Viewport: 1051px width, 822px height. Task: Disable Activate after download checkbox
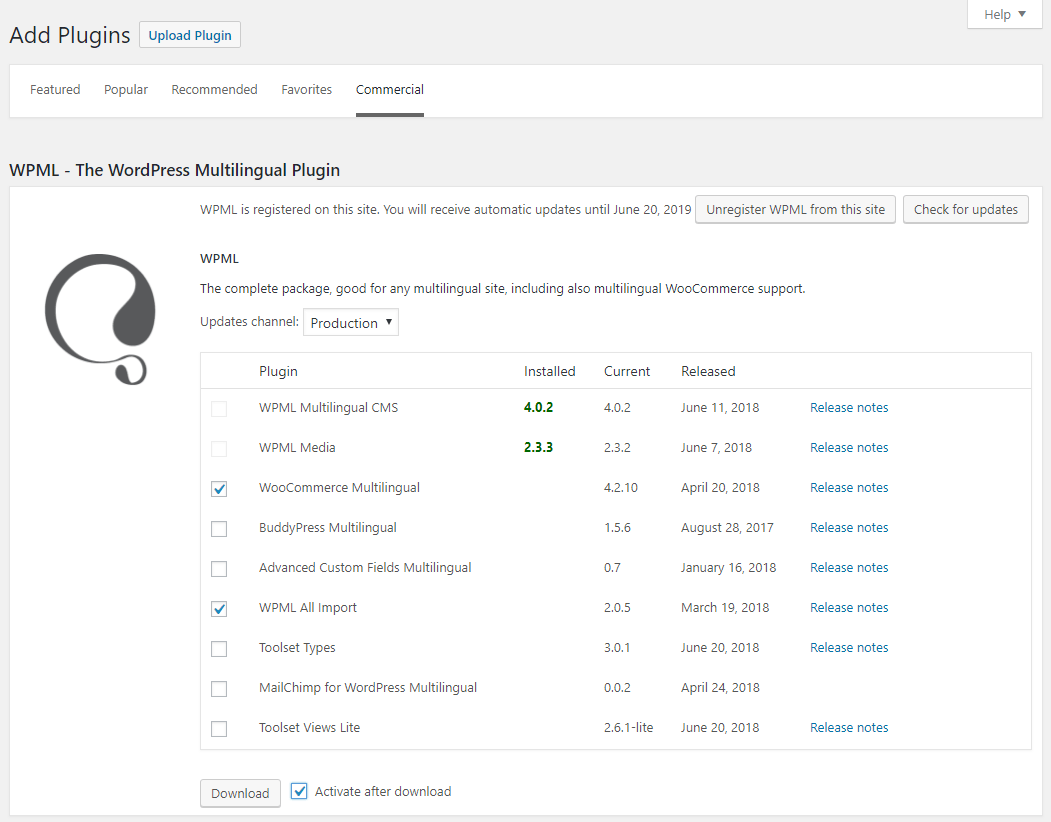click(299, 791)
